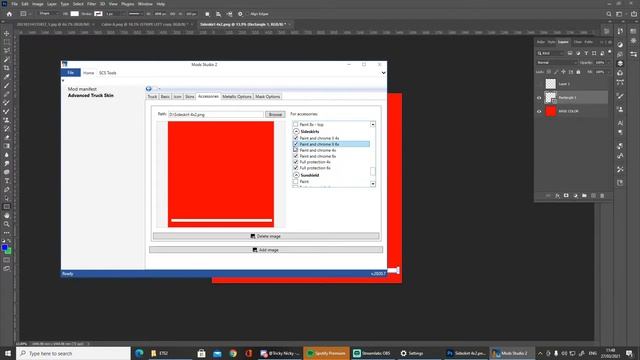Click the Delete image button
This screenshot has height=360, width=640.
(266, 236)
